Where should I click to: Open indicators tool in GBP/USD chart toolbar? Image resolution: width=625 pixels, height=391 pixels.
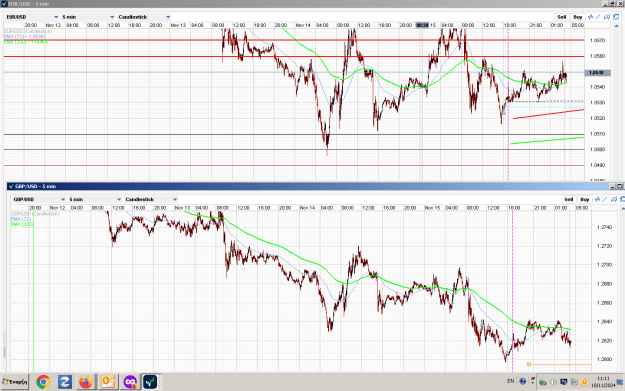pos(597,199)
